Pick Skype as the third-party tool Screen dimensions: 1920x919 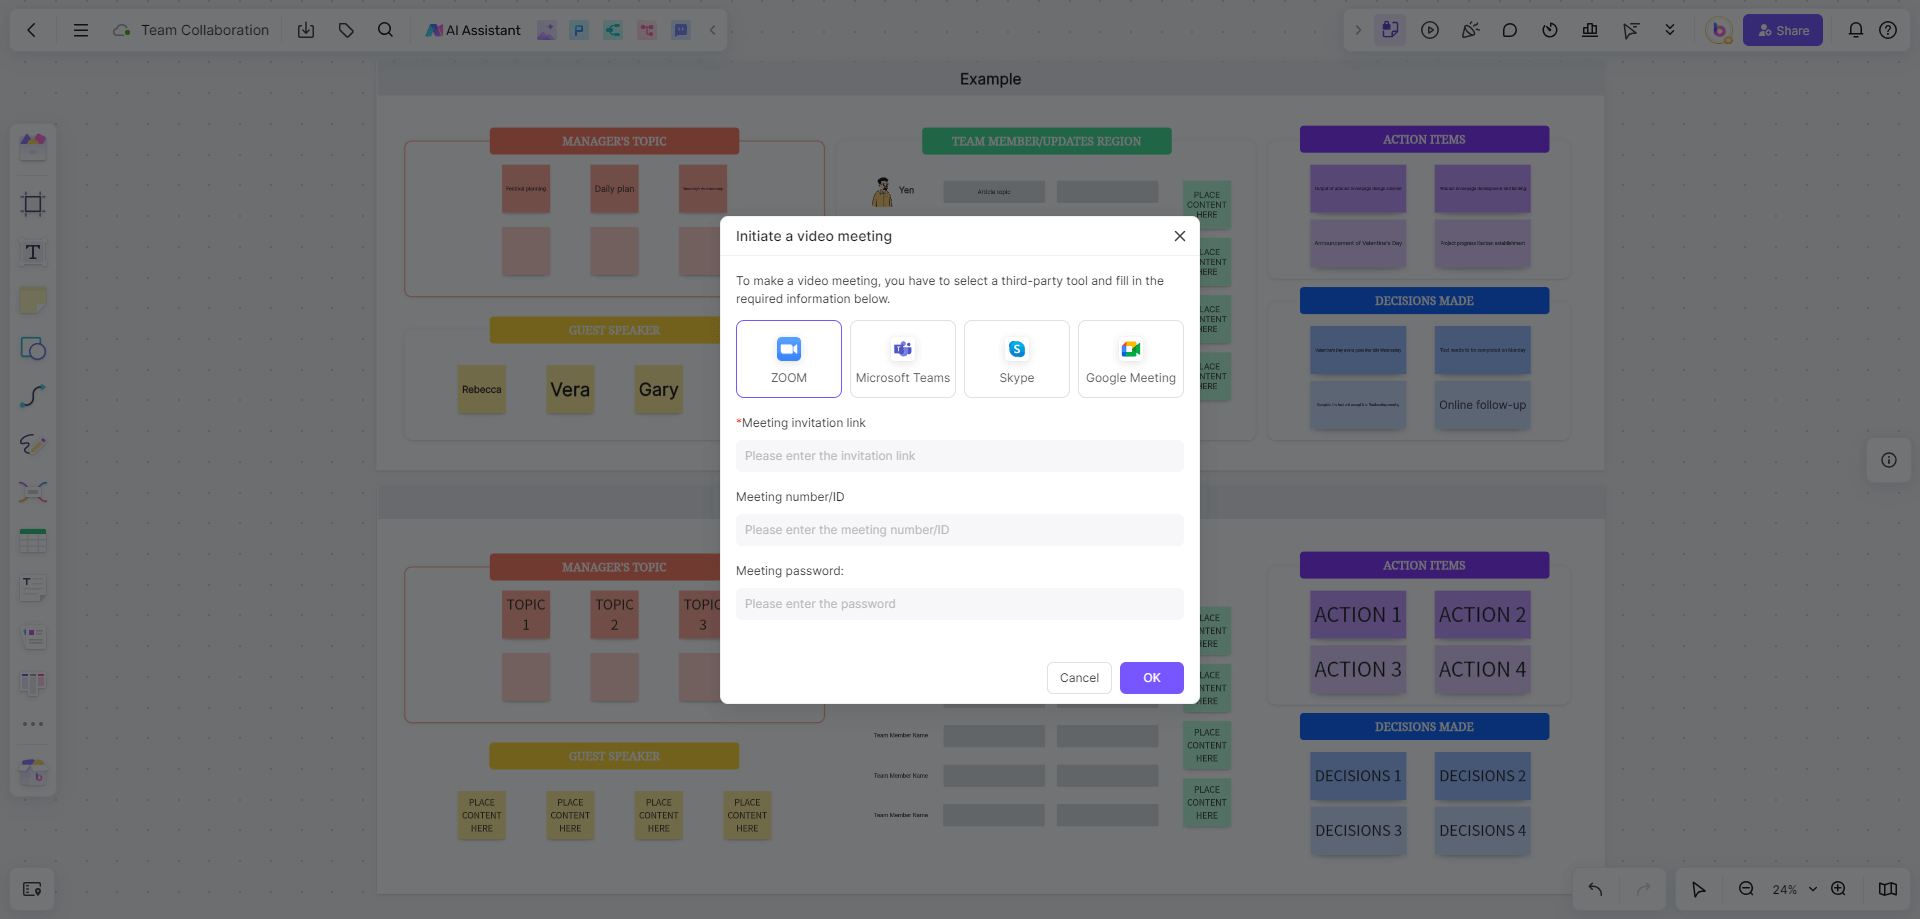pyautogui.click(x=1017, y=359)
